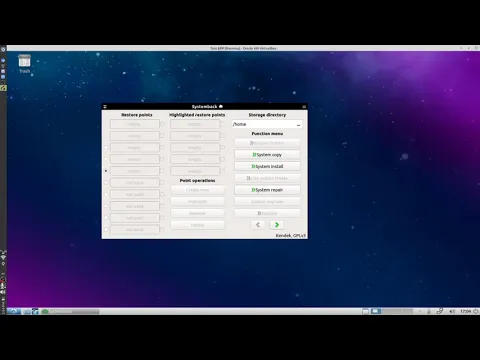Image resolution: width=480 pixels, height=360 pixels.
Task: Click the Systemback entry in the taskbar
Action: pos(70,311)
